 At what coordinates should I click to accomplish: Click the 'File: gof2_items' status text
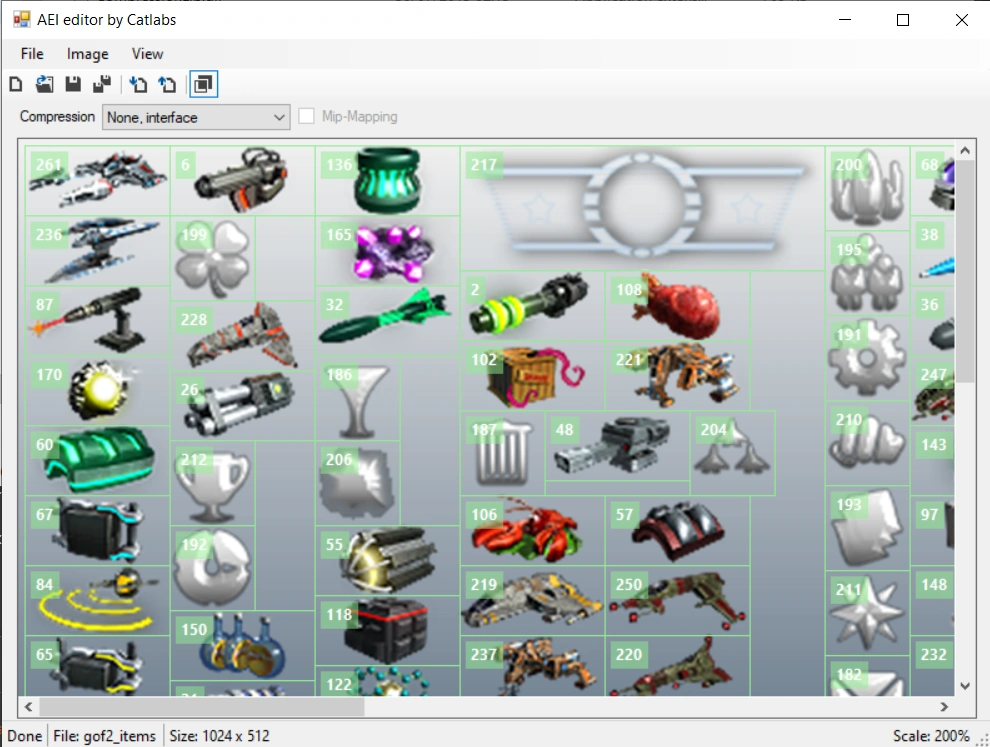click(105, 736)
